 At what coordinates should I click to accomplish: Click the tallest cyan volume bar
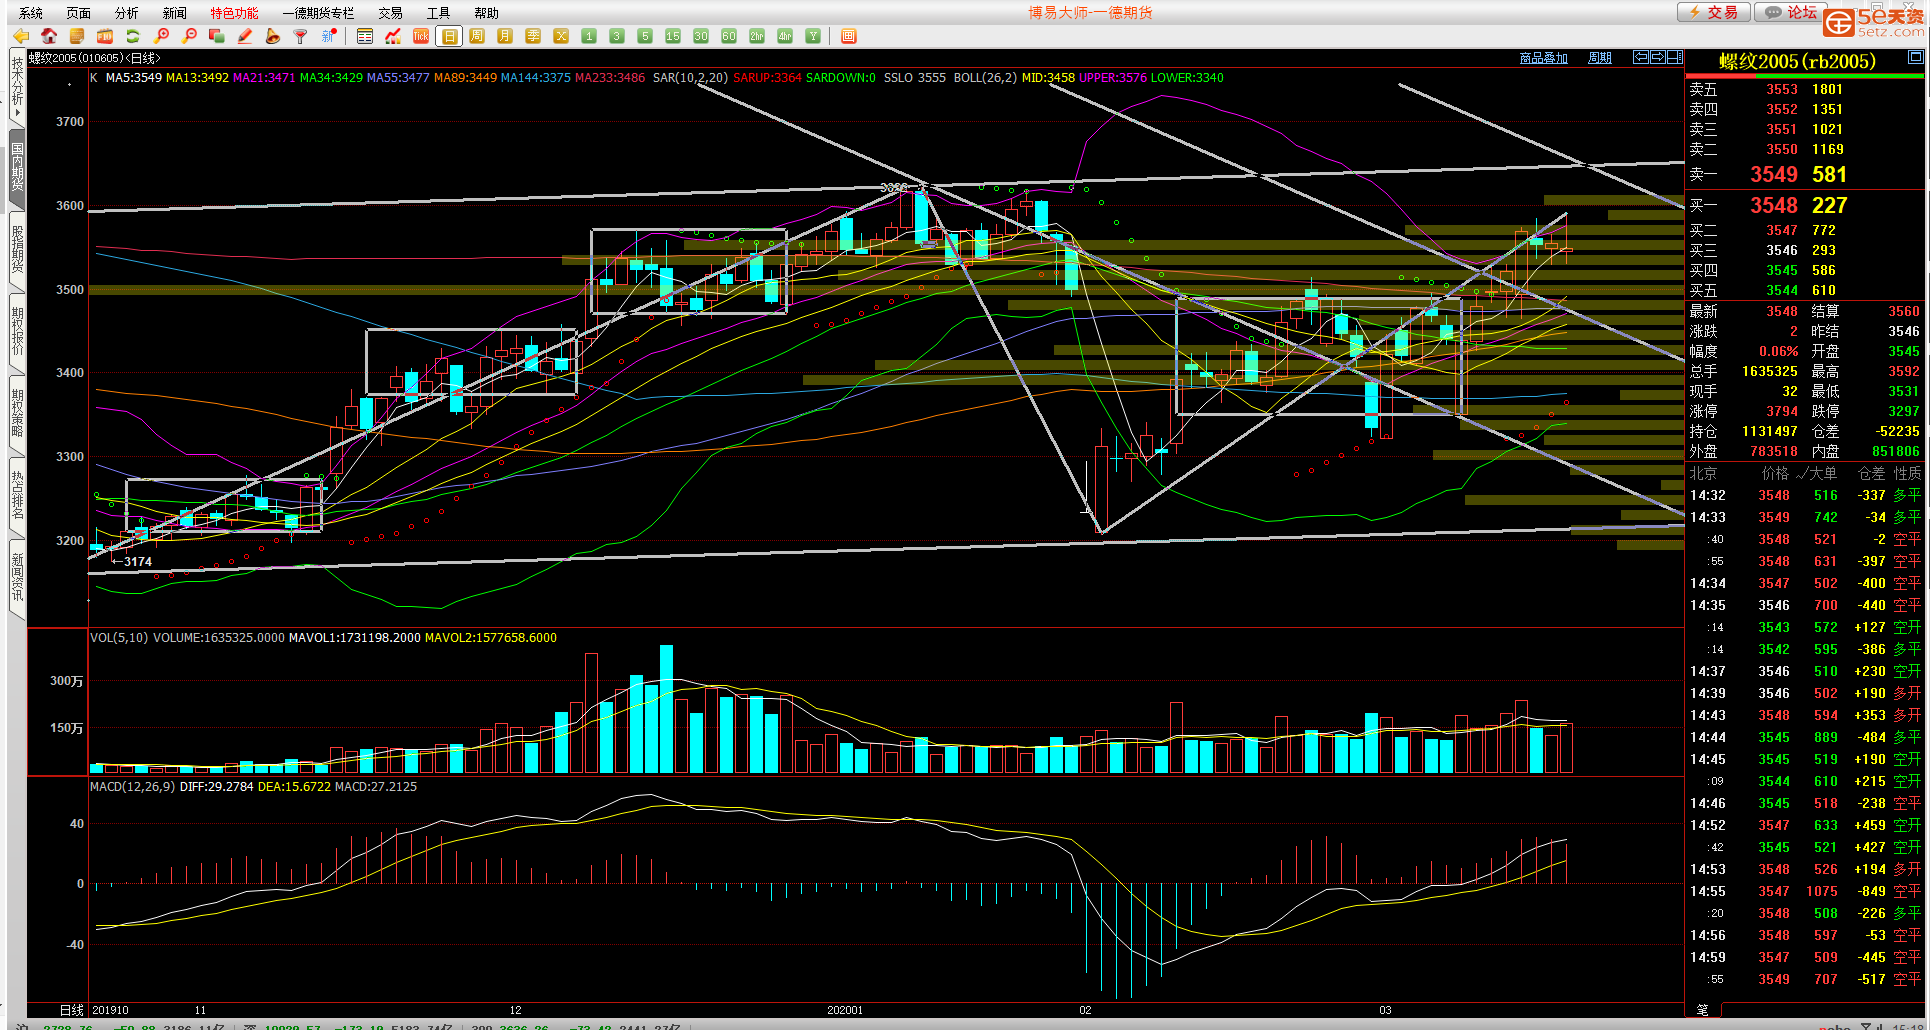pyautogui.click(x=666, y=709)
